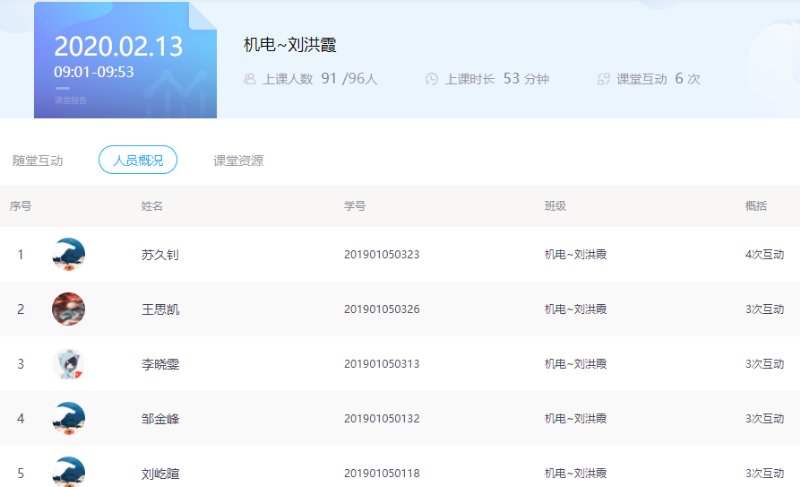800x487 pixels.
Task: Open 王思凯's avatar picture
Action: click(x=68, y=309)
